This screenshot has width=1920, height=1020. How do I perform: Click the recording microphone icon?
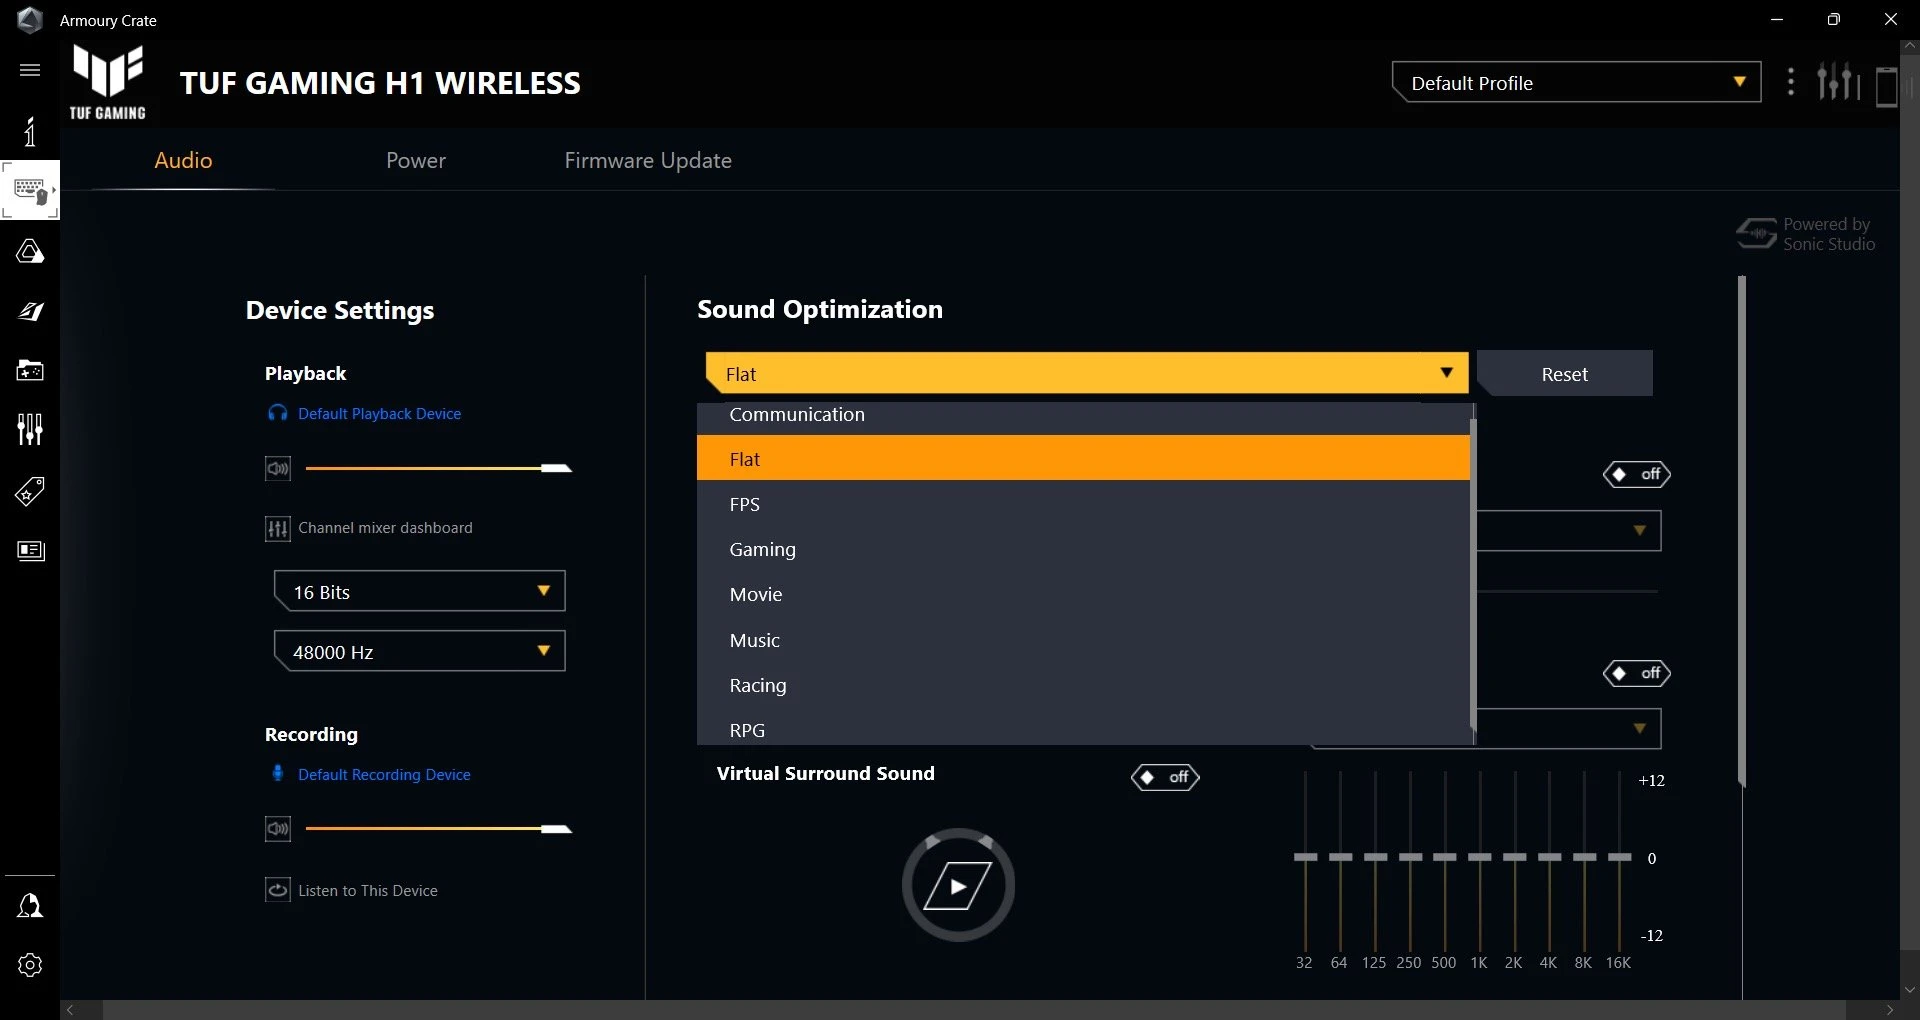(x=278, y=773)
